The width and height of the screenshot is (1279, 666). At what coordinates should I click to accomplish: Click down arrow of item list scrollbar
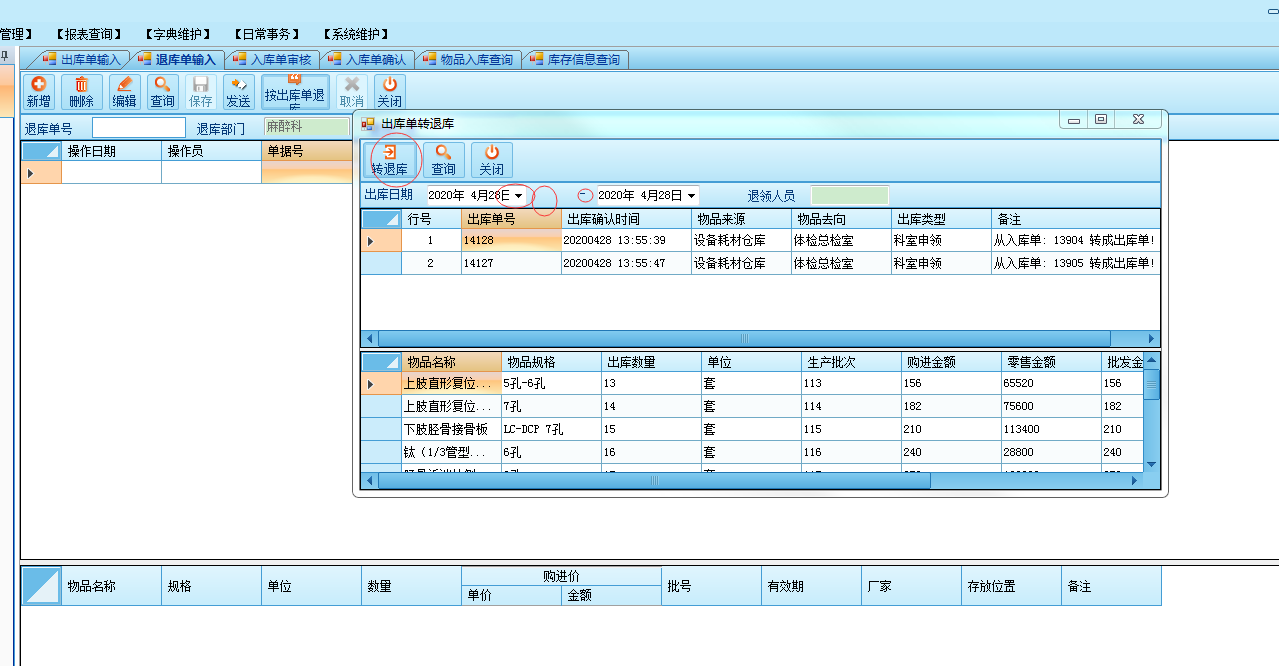1151,464
